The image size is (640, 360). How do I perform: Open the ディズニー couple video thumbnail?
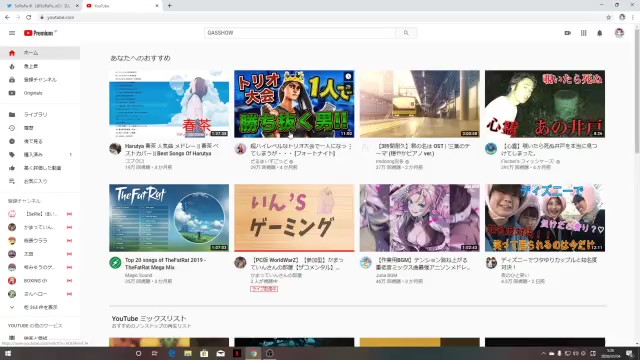pyautogui.click(x=545, y=218)
